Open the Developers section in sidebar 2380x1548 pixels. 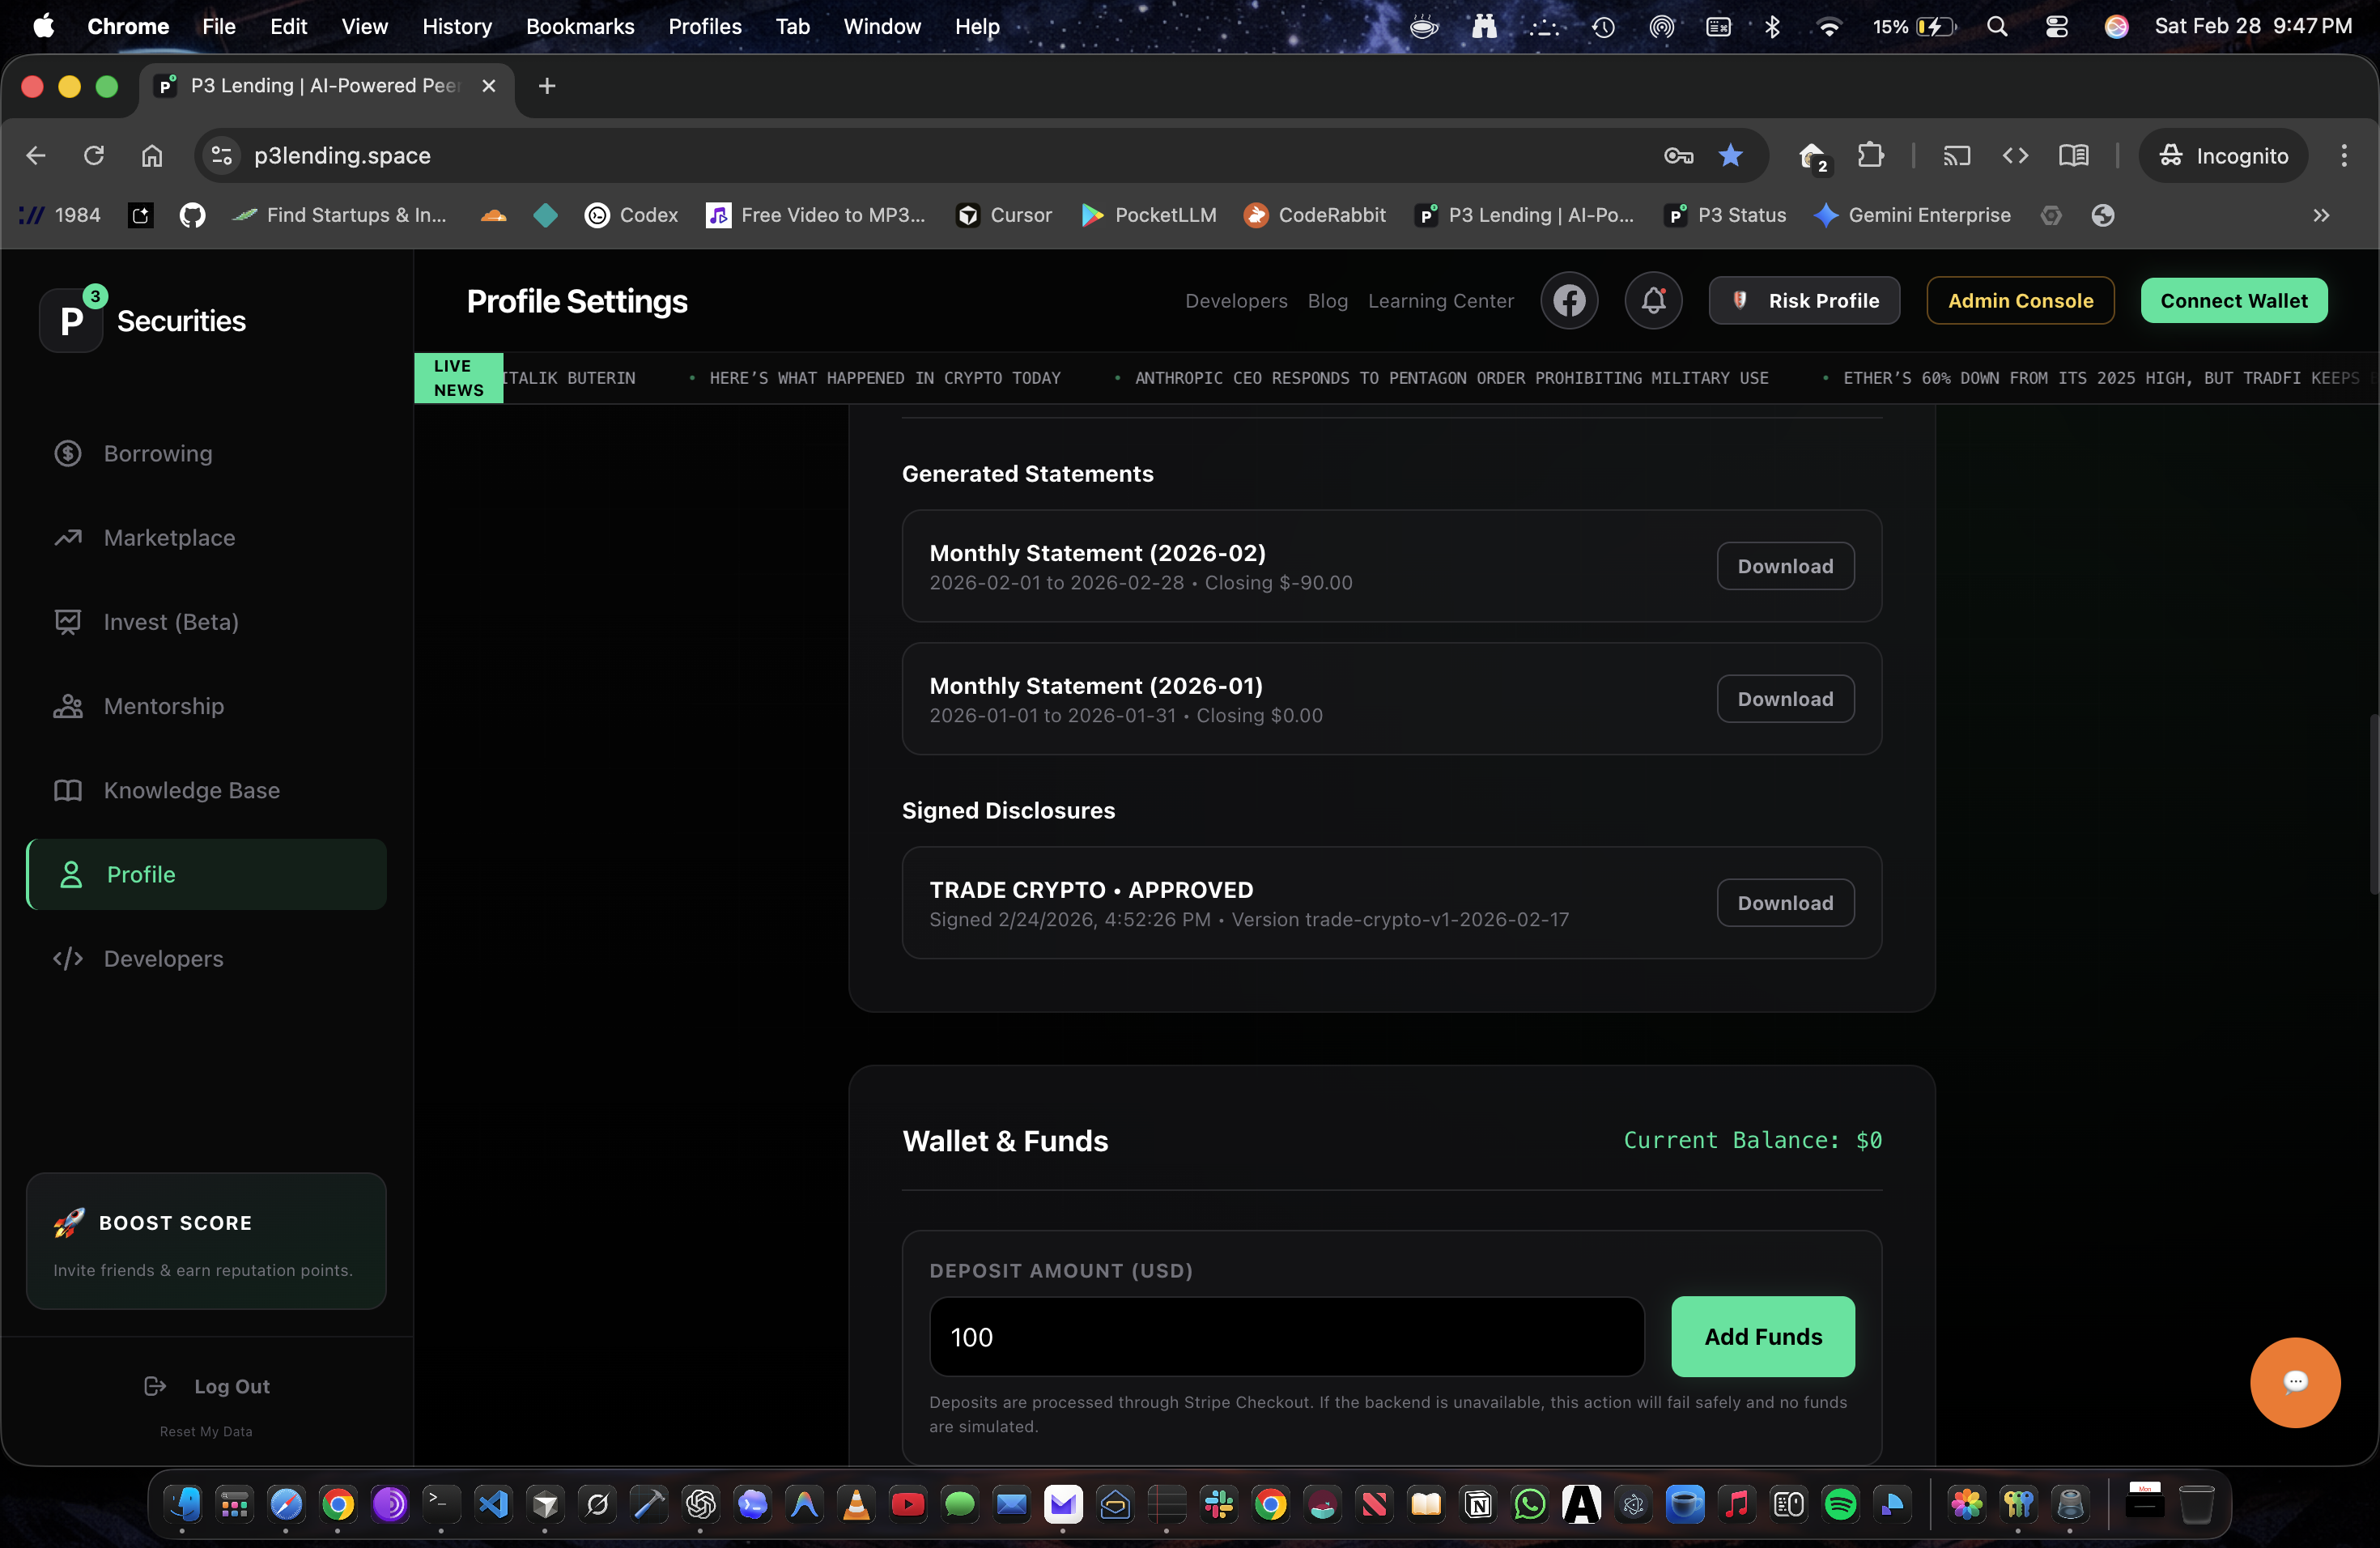point(163,957)
